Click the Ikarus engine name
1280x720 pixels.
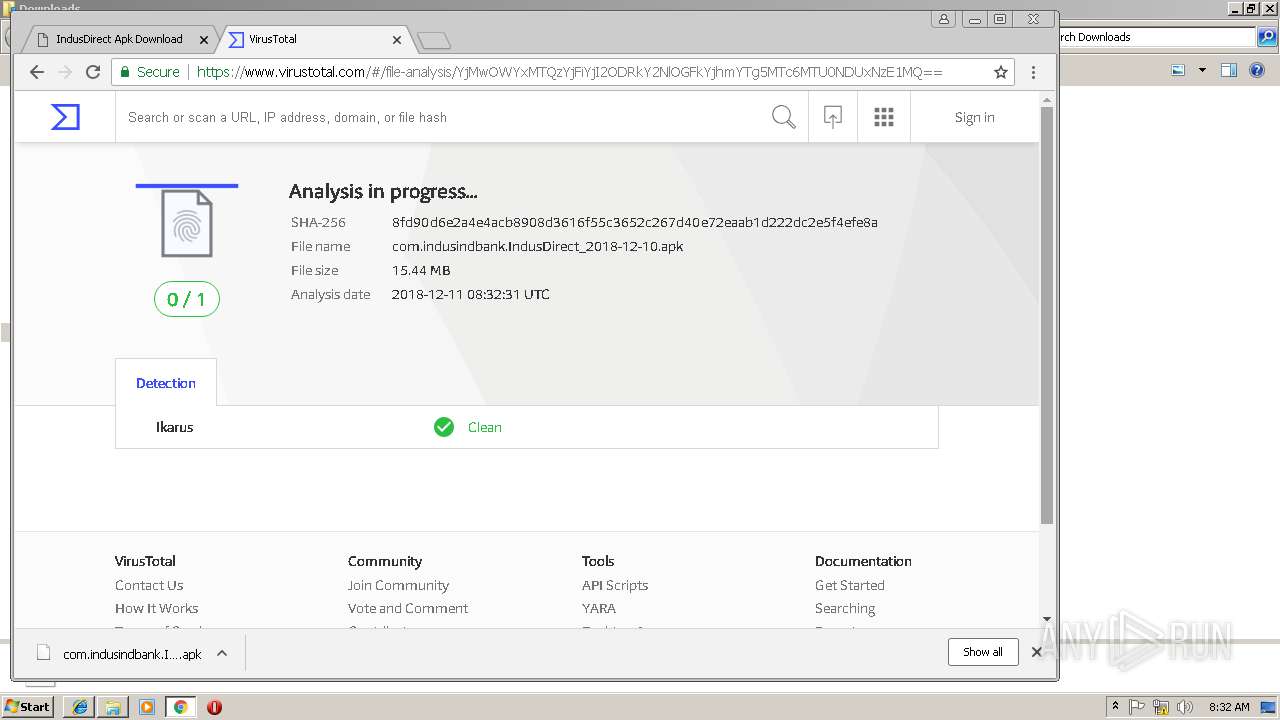click(x=175, y=427)
